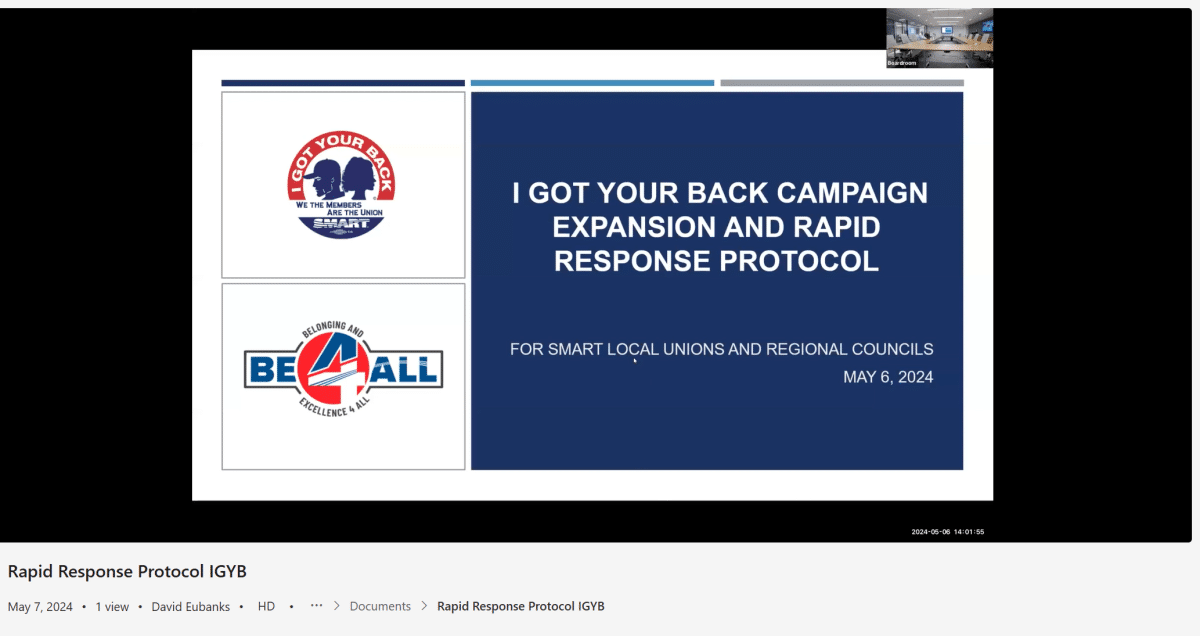Viewport: 1200px width, 636px height.
Task: Click the I Got Your Back logo
Action: click(x=342, y=186)
